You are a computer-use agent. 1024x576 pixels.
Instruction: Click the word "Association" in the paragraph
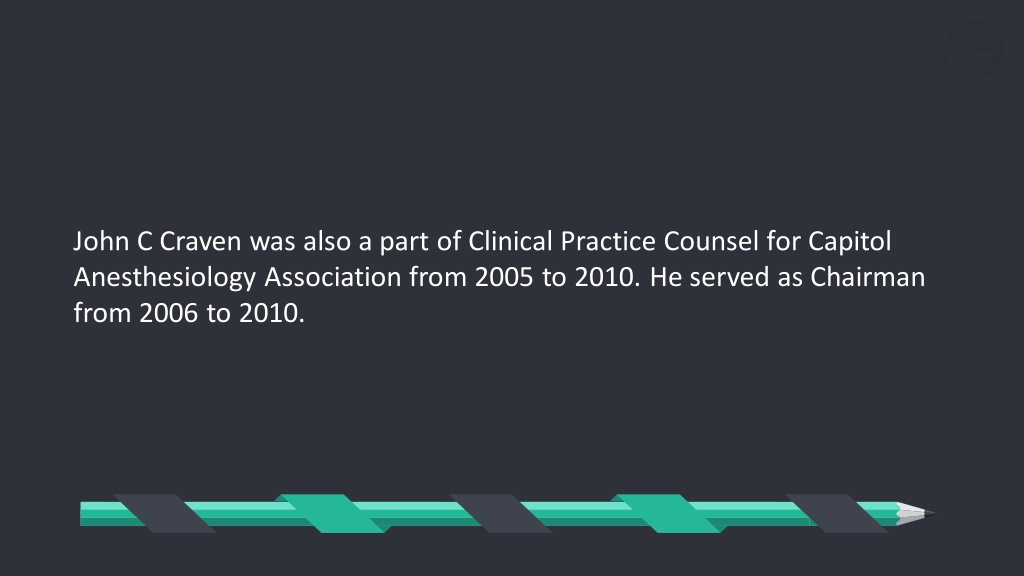point(332,277)
